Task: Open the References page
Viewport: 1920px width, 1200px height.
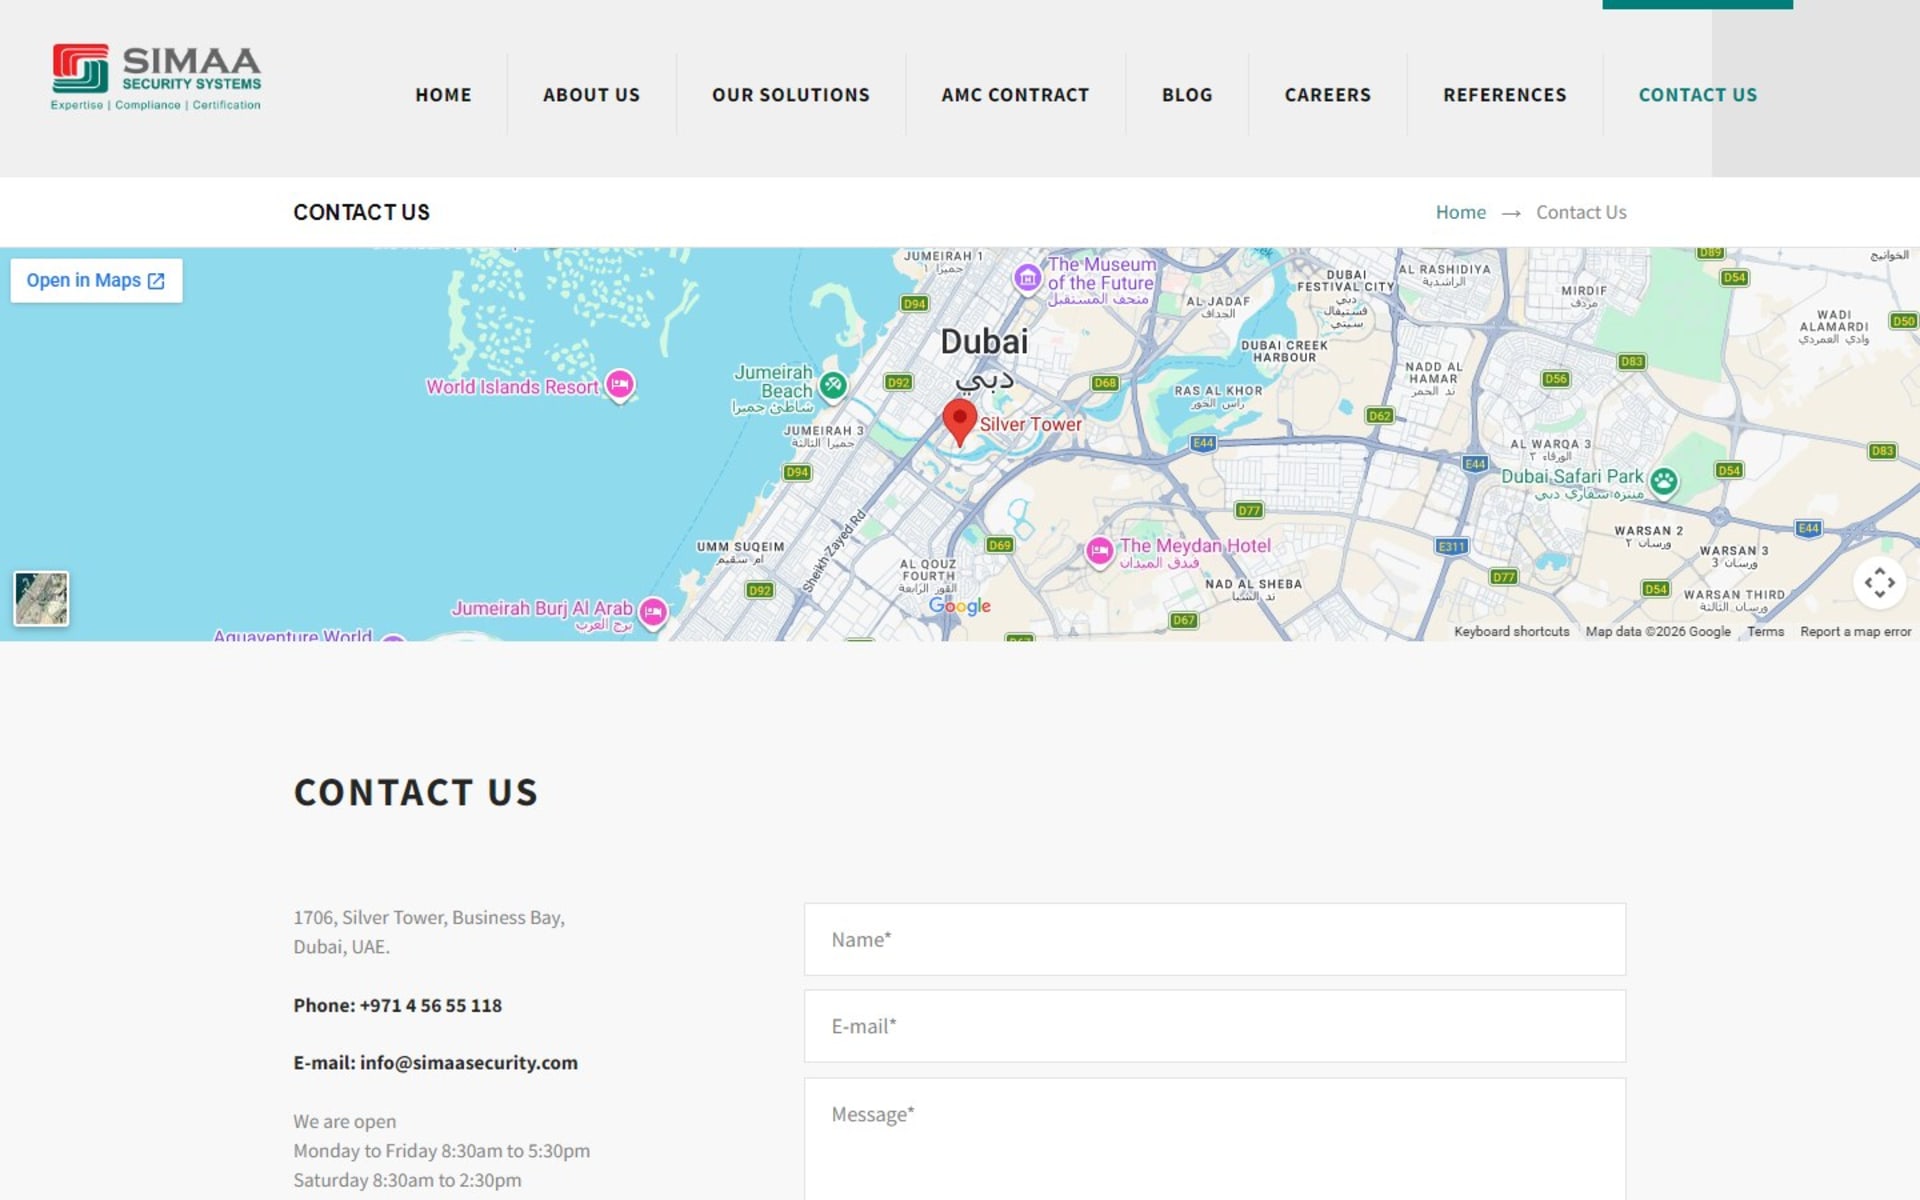Action: [1505, 95]
